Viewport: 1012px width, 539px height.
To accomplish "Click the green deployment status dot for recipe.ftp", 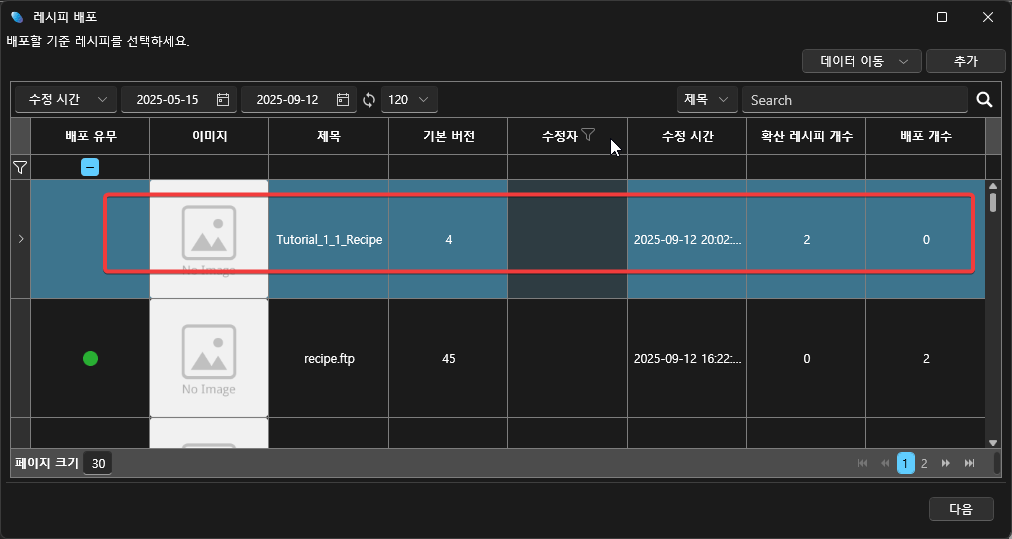I will [x=90, y=358].
